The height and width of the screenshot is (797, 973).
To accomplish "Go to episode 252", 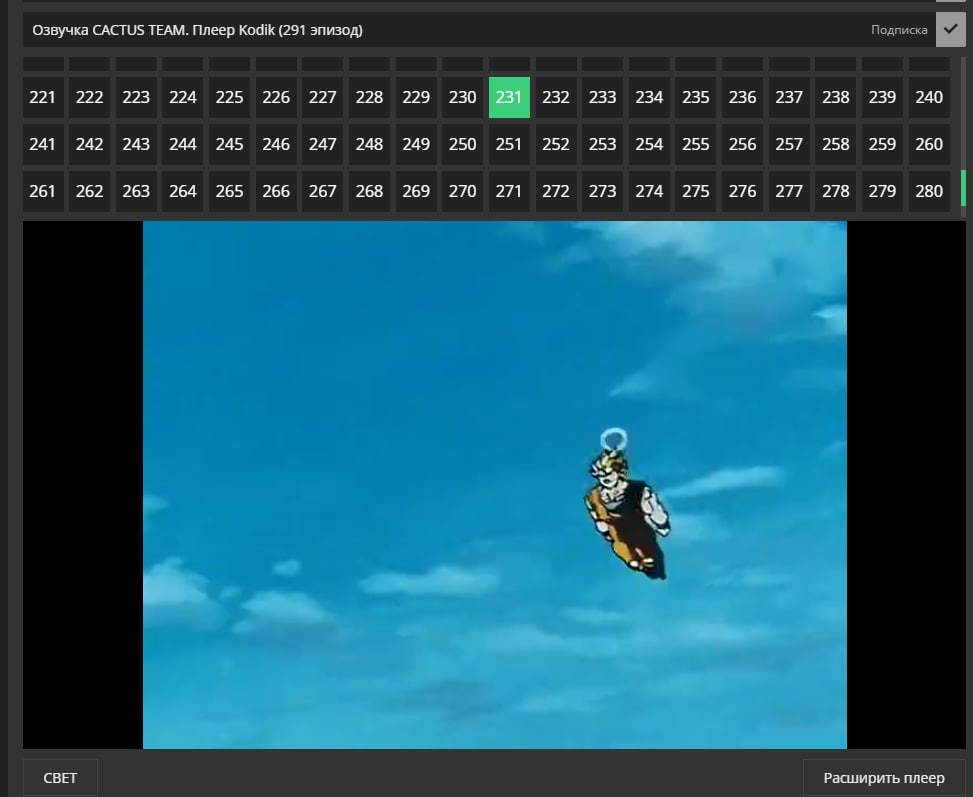I will coord(556,145).
